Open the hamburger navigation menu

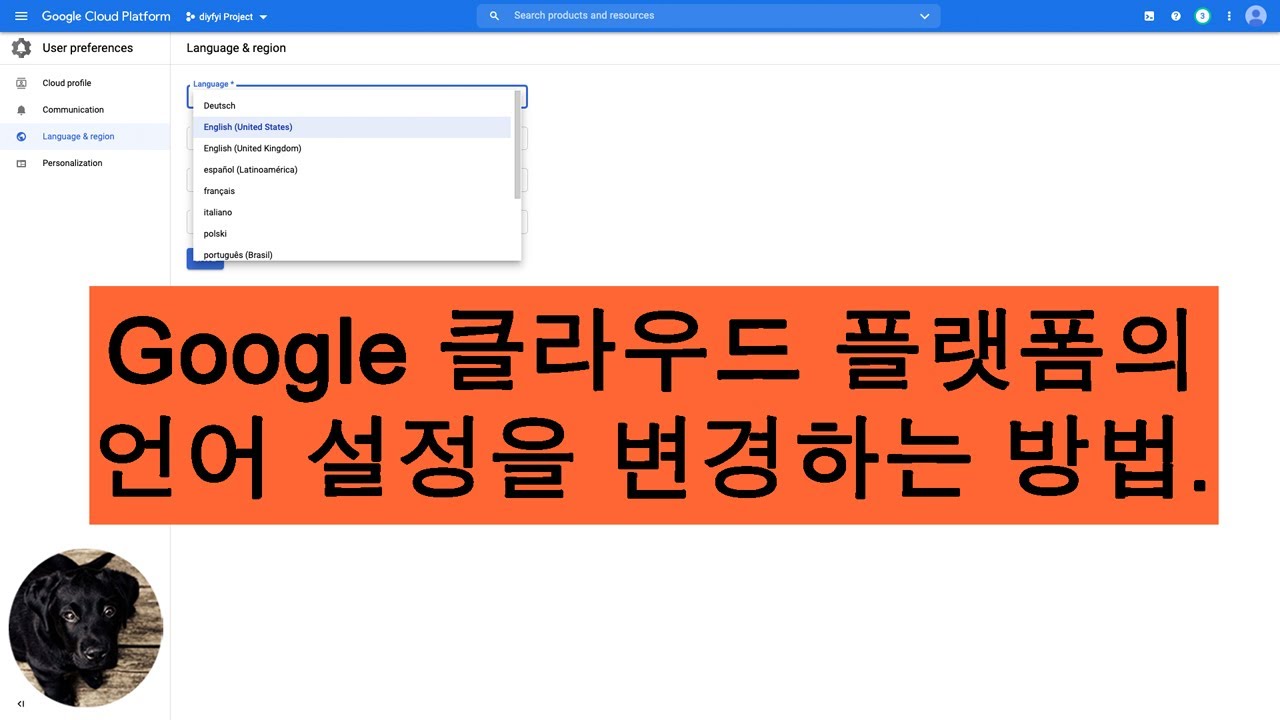point(21,16)
